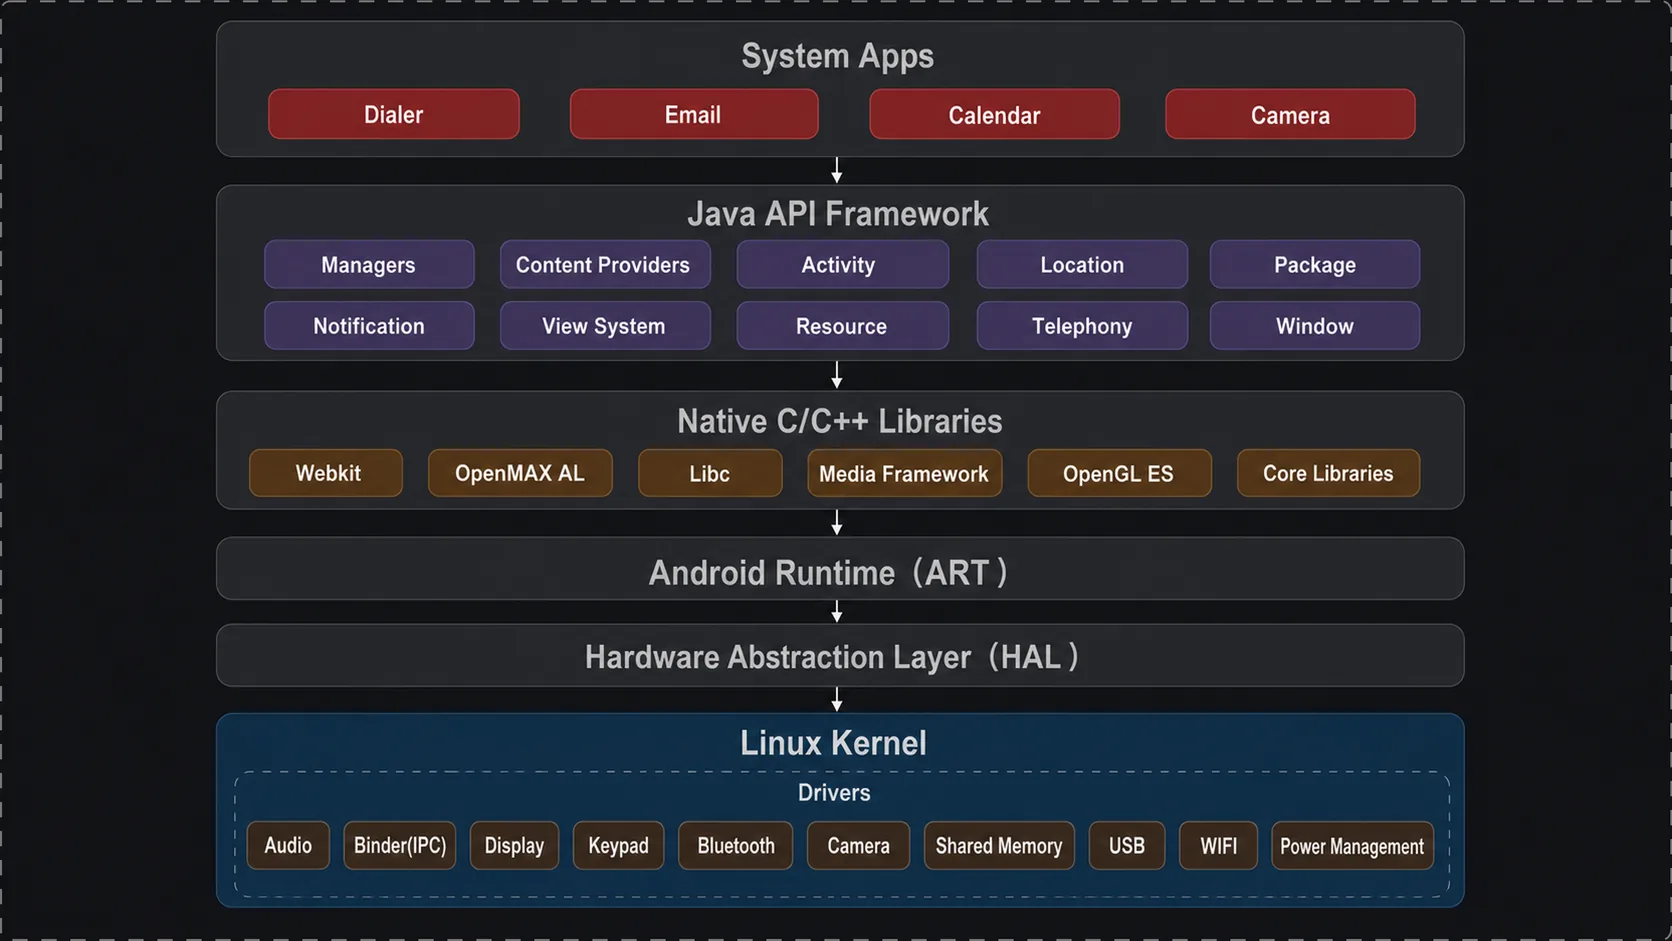Click the Package block

pyautogui.click(x=1315, y=264)
